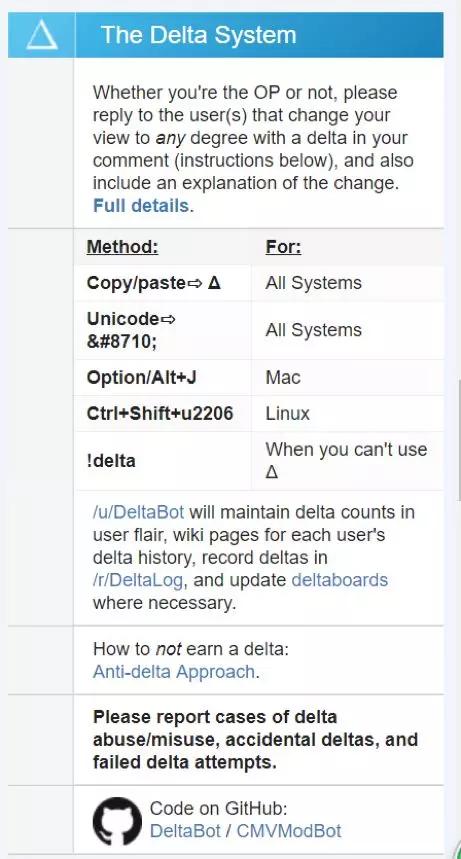
Task: Open the deltaboards link
Action: [339, 580]
